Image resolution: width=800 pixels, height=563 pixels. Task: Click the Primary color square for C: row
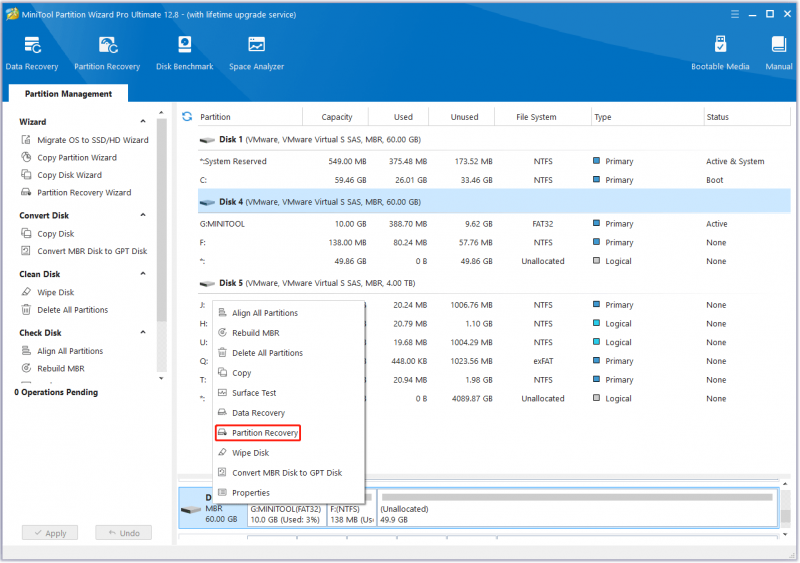coord(596,180)
